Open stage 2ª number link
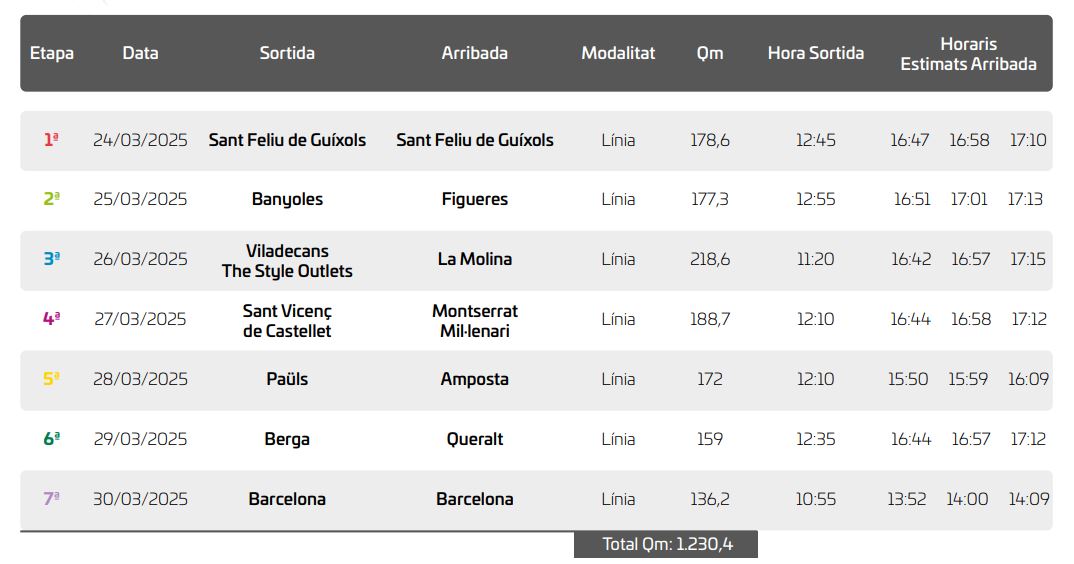 [x=51, y=199]
